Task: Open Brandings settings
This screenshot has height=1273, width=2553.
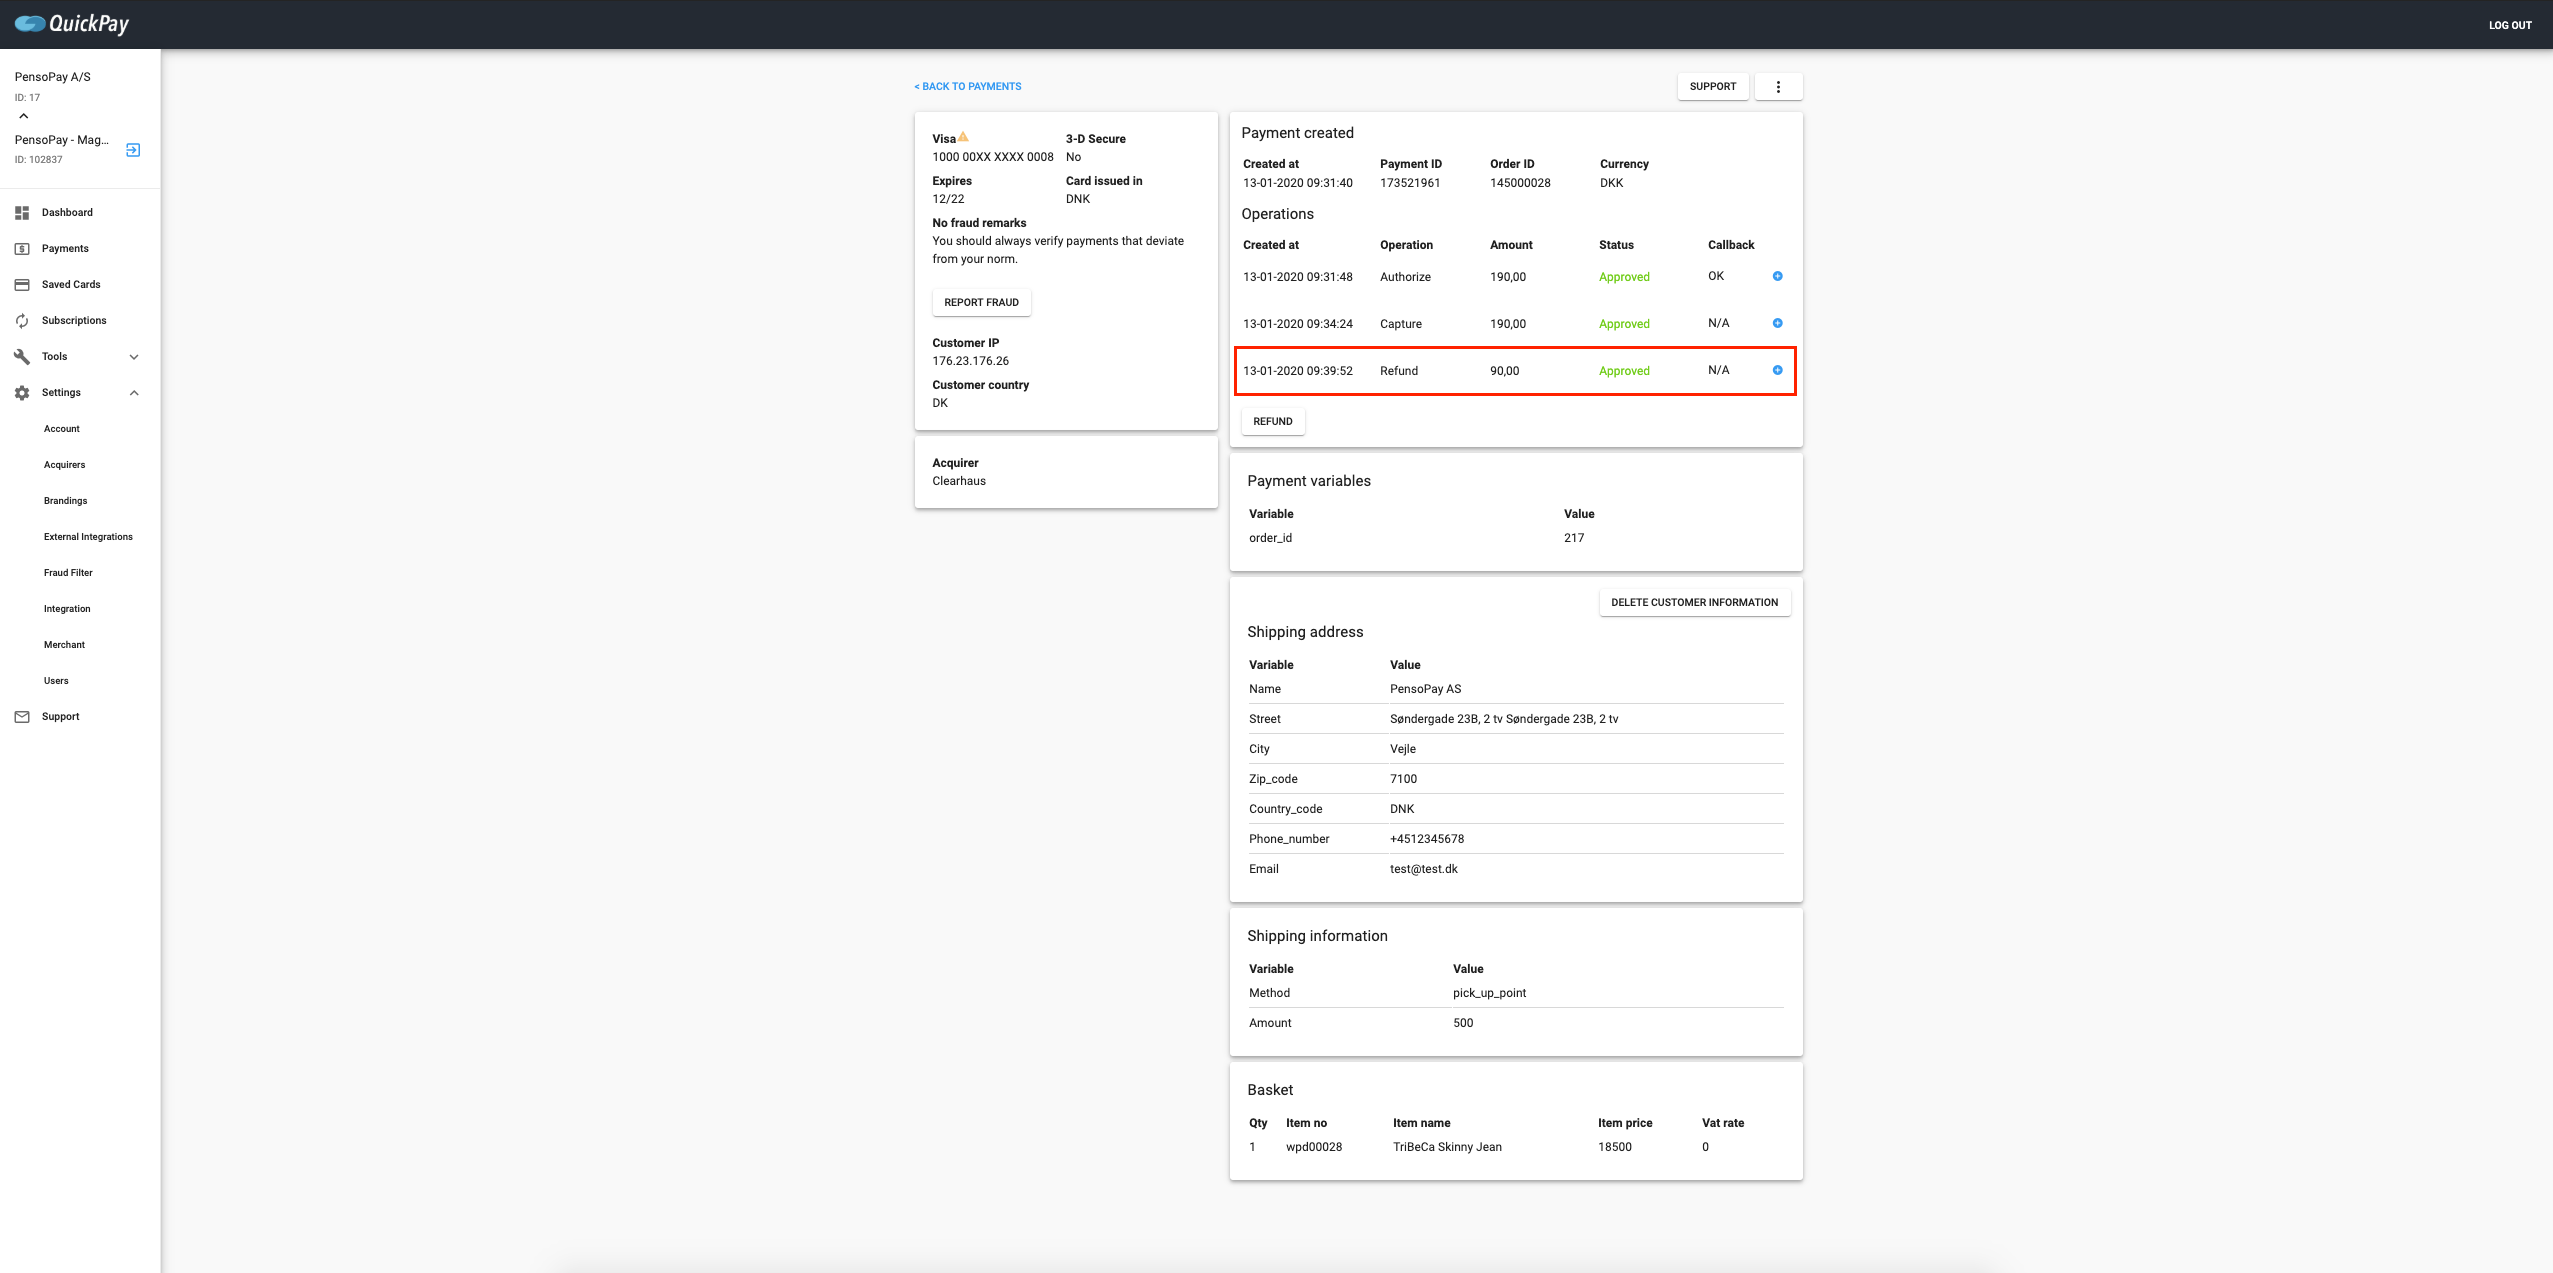Action: [66, 501]
